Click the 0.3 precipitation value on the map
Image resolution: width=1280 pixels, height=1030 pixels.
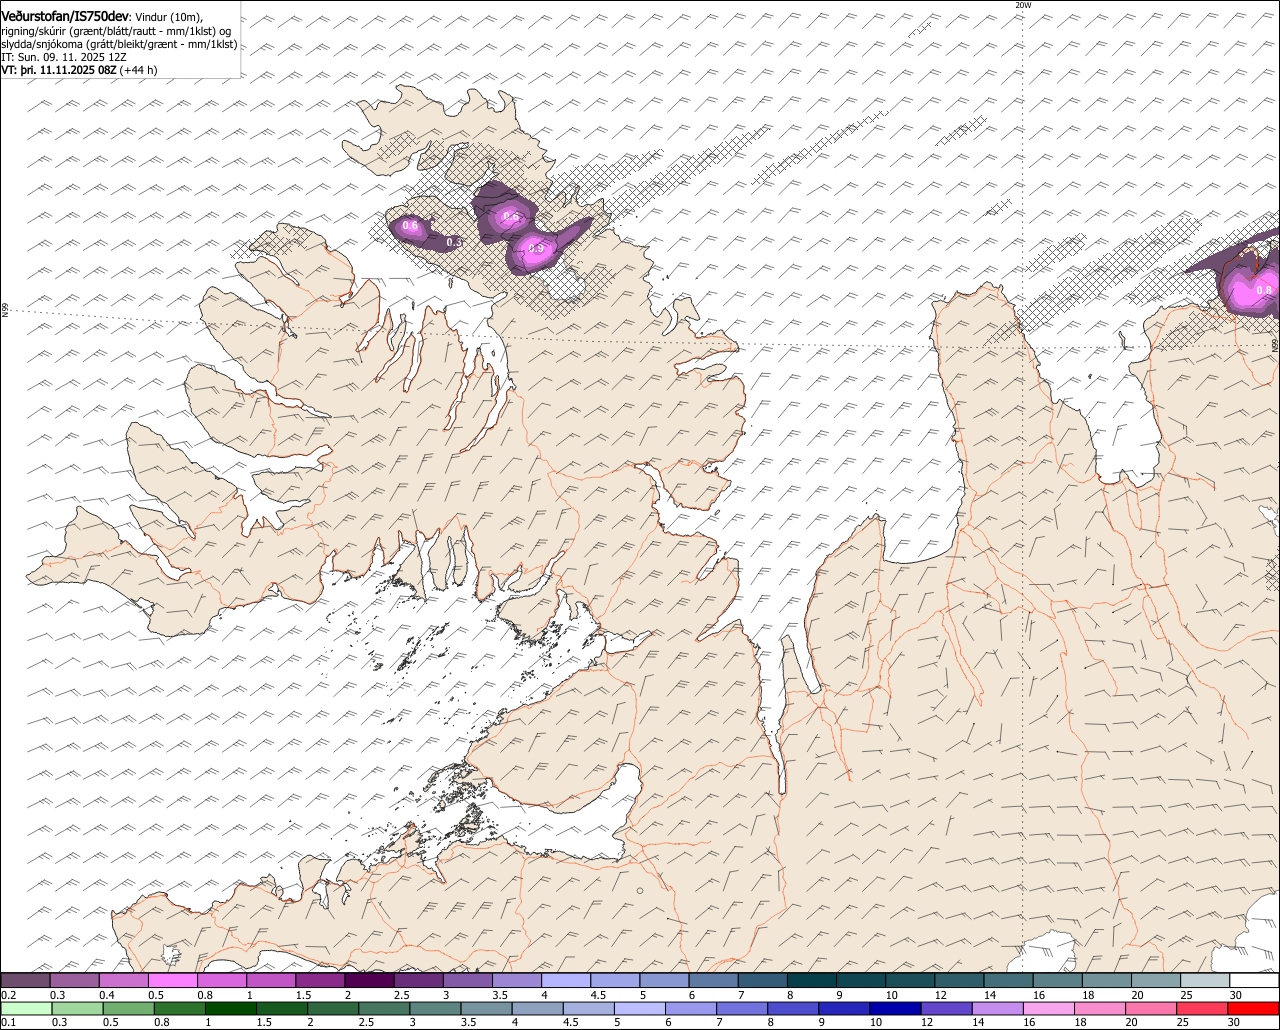pyautogui.click(x=453, y=243)
